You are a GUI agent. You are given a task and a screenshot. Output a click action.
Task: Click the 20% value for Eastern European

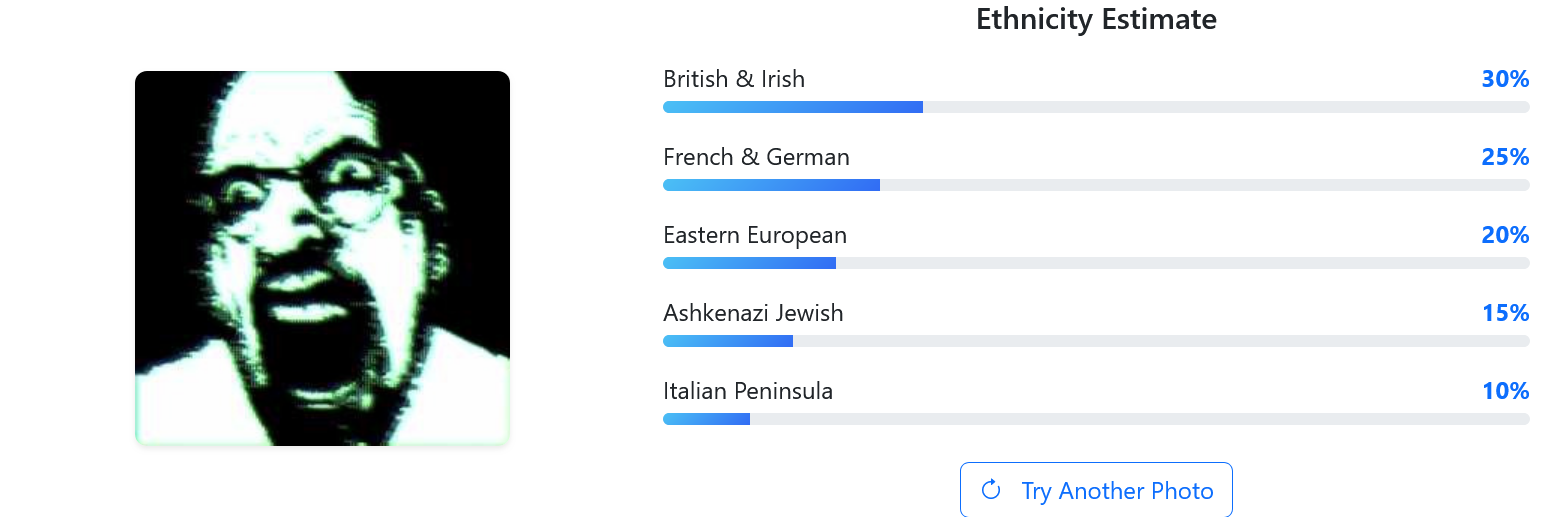coord(1505,235)
